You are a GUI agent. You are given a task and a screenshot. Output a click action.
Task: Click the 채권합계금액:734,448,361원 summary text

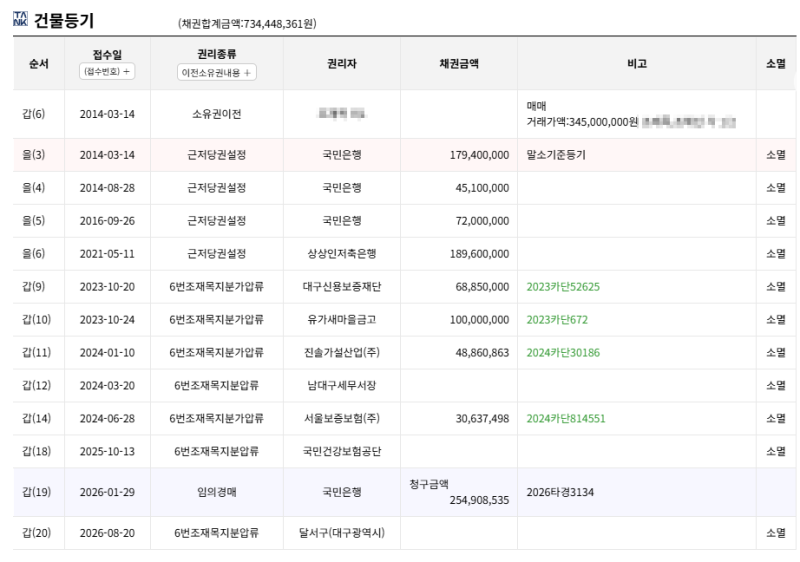pos(247,24)
